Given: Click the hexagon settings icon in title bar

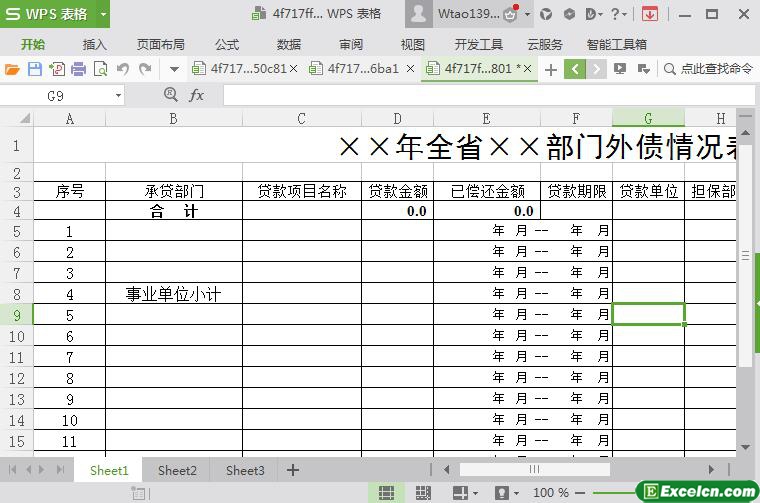Looking at the screenshot, I should pyautogui.click(x=570, y=14).
